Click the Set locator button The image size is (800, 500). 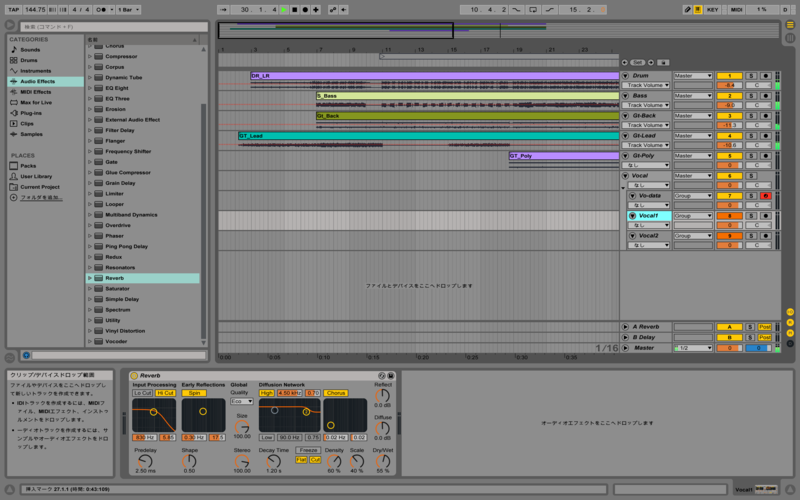coord(637,62)
